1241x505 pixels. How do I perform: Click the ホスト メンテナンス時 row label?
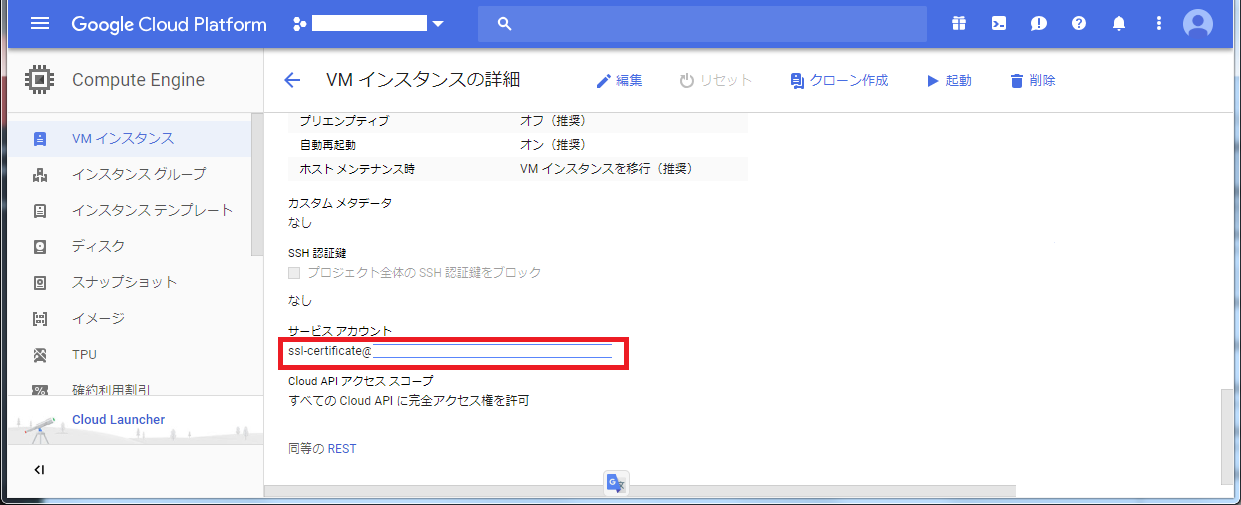[x=357, y=169]
